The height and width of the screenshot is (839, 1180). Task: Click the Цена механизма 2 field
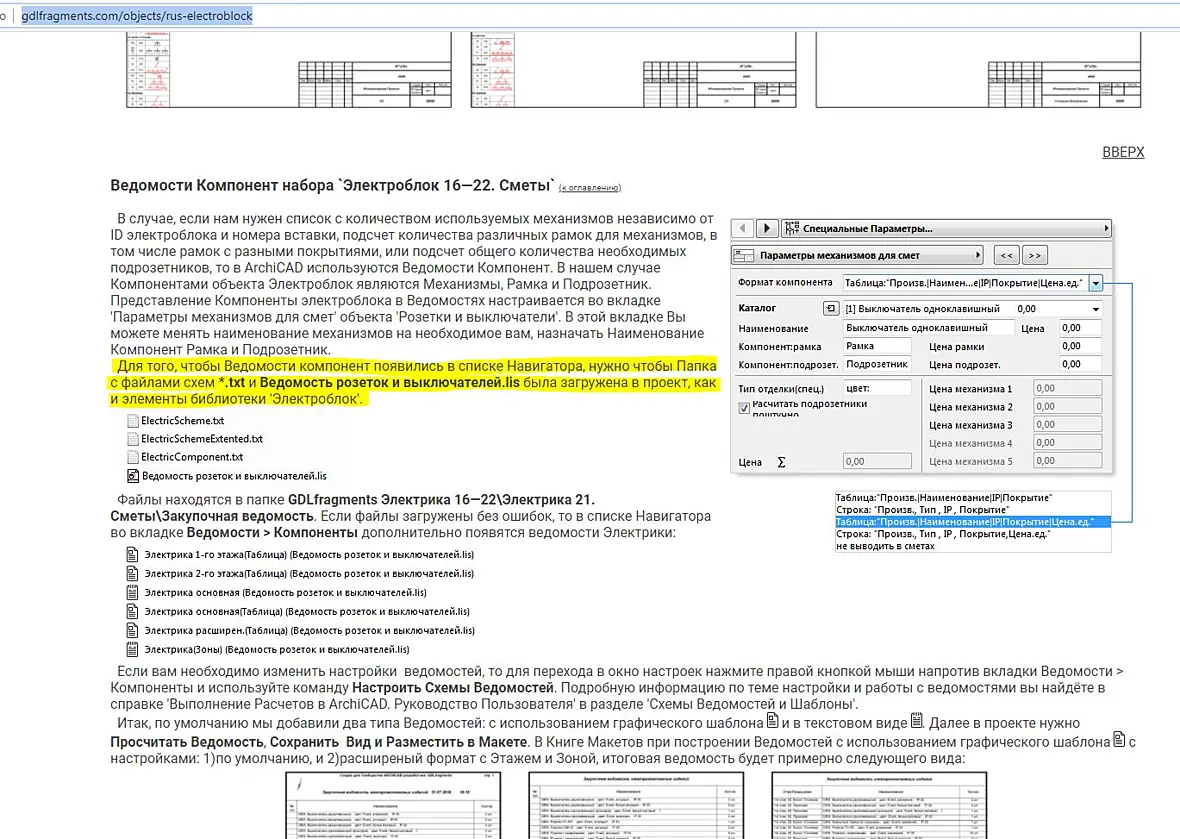tap(1067, 406)
